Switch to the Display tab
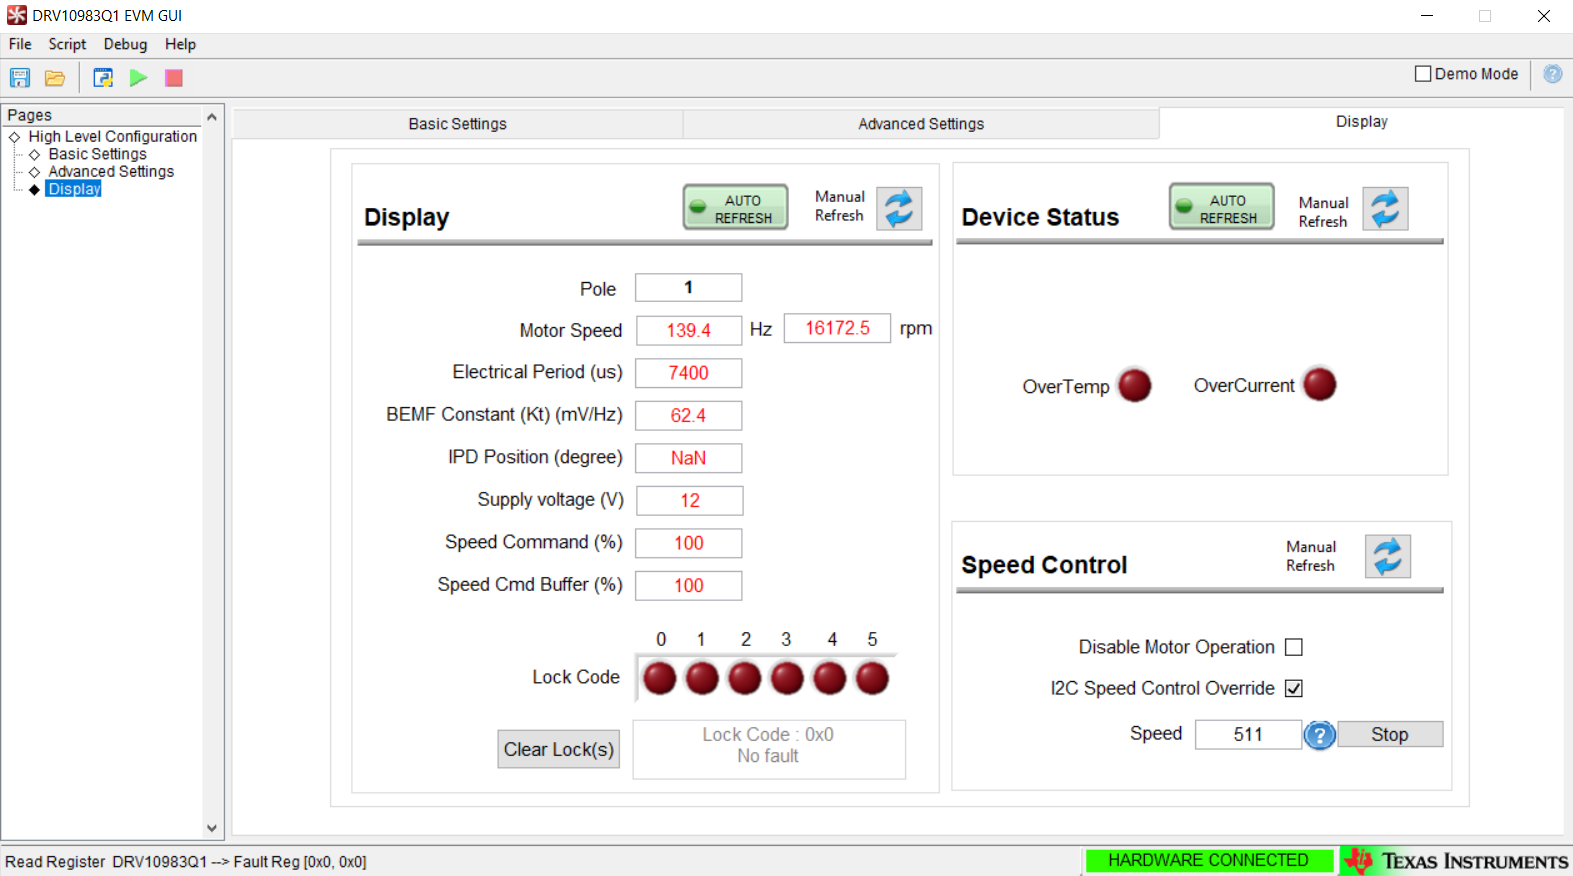This screenshot has height=876, width=1573. coord(1362,122)
